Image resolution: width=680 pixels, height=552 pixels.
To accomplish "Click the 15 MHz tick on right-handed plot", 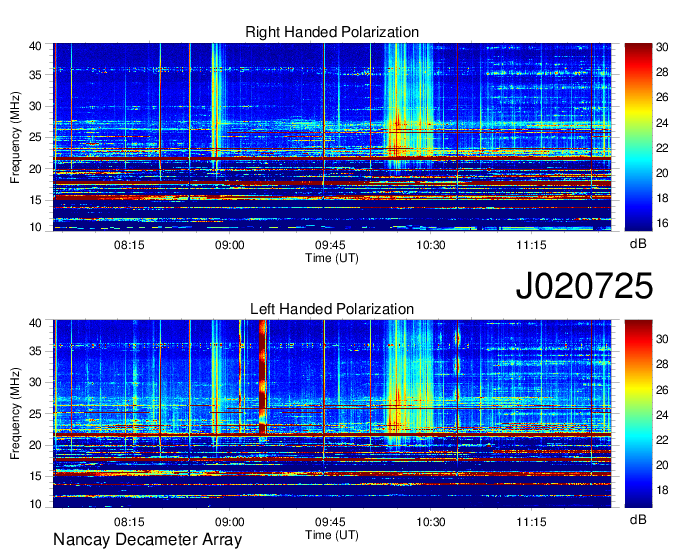I will pyautogui.click(x=35, y=200).
